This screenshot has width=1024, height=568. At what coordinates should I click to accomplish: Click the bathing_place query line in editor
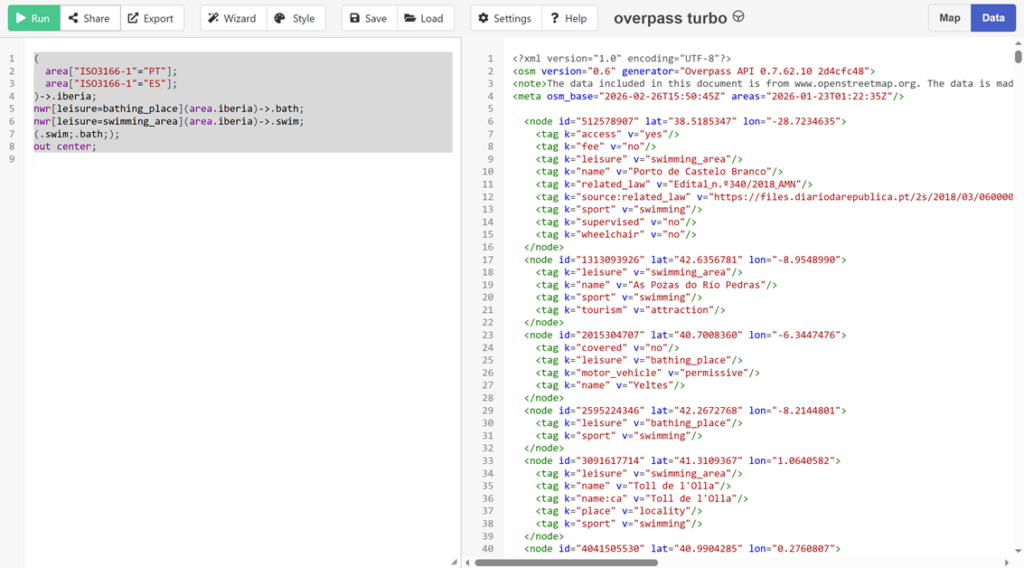tap(168, 108)
